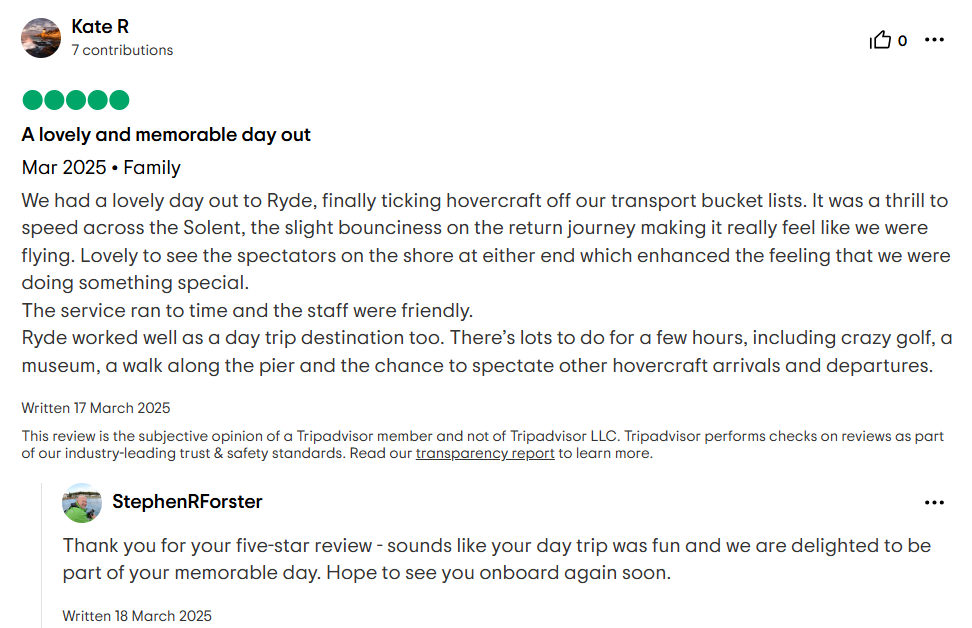972x628 pixels.
Task: Open the transparency report link
Action: [485, 453]
